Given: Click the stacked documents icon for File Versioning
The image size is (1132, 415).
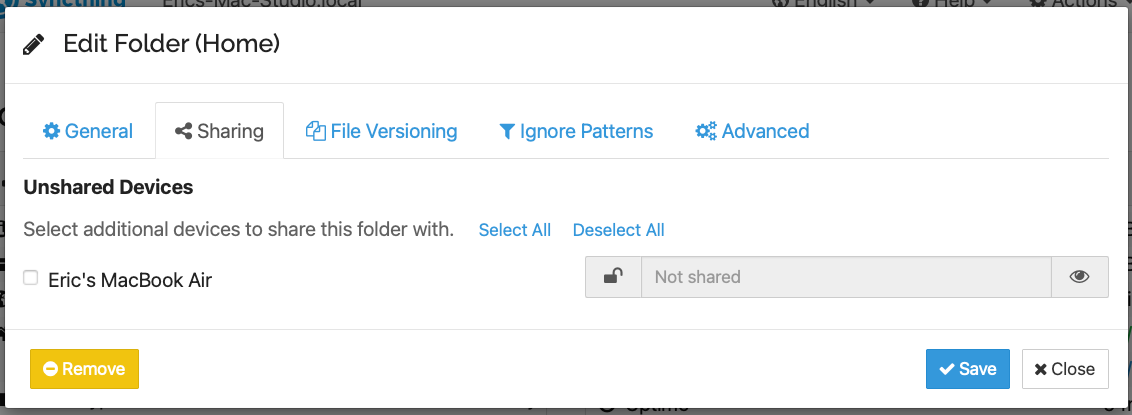Looking at the screenshot, I should point(315,131).
